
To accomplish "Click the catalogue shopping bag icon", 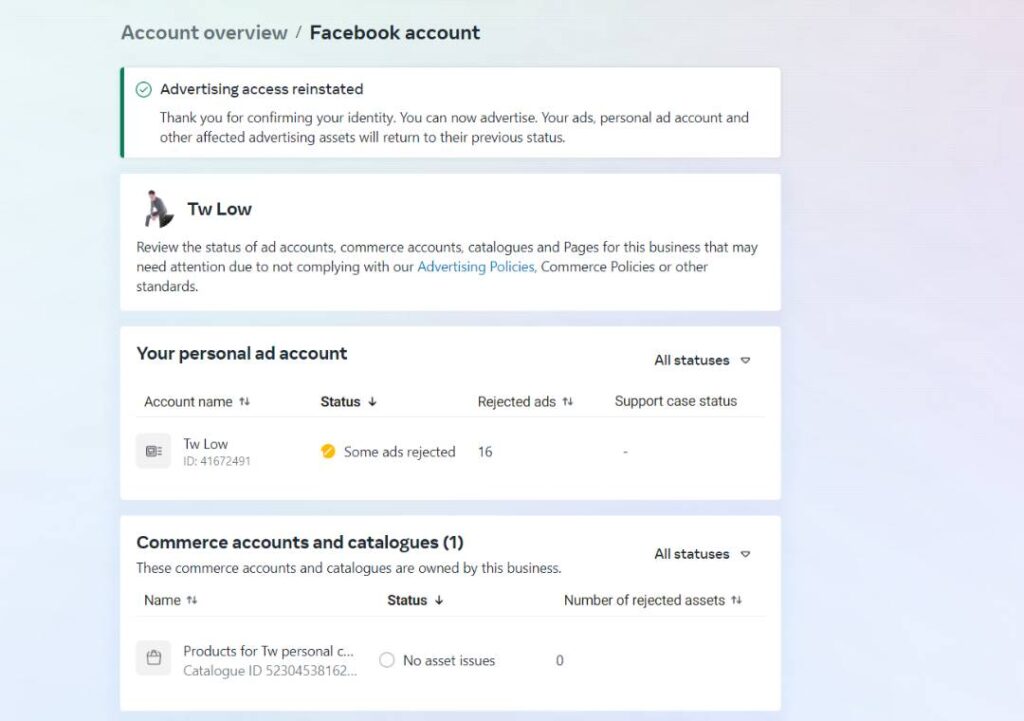I will (153, 658).
